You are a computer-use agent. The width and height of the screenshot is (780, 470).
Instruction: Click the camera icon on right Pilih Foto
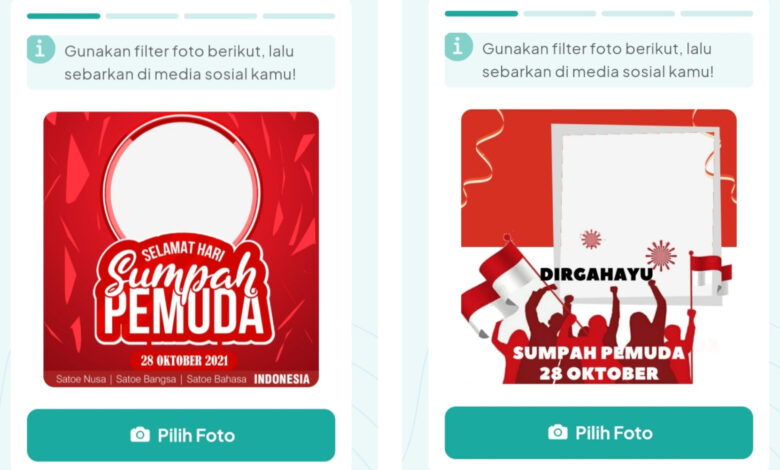(558, 432)
